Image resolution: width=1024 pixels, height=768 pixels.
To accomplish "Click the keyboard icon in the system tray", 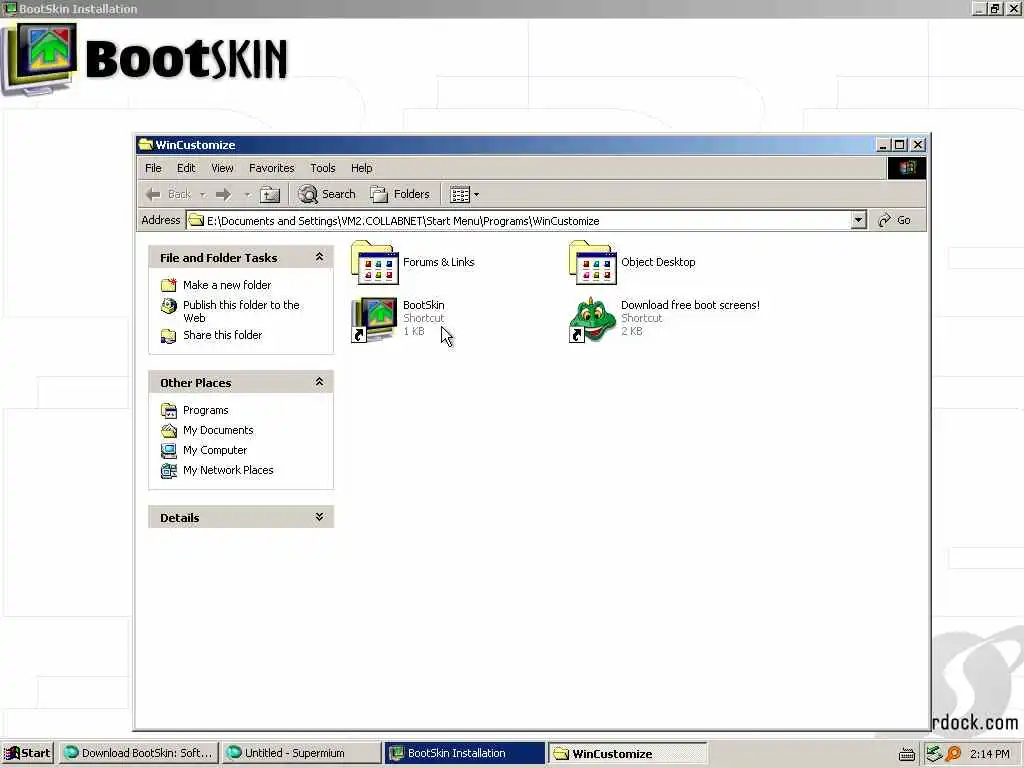I will 906,754.
